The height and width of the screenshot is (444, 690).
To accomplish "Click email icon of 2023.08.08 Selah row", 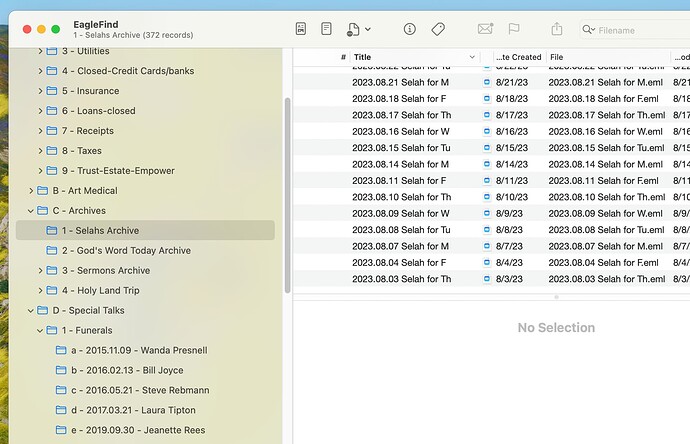I will coord(487,230).
